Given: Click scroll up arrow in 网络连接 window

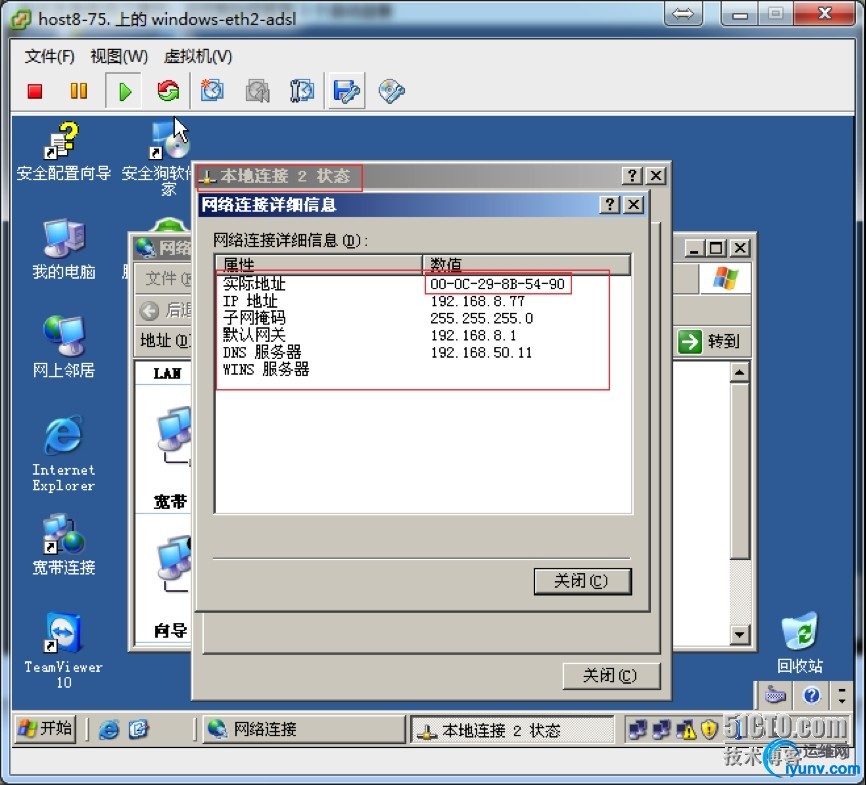Looking at the screenshot, I should (740, 373).
